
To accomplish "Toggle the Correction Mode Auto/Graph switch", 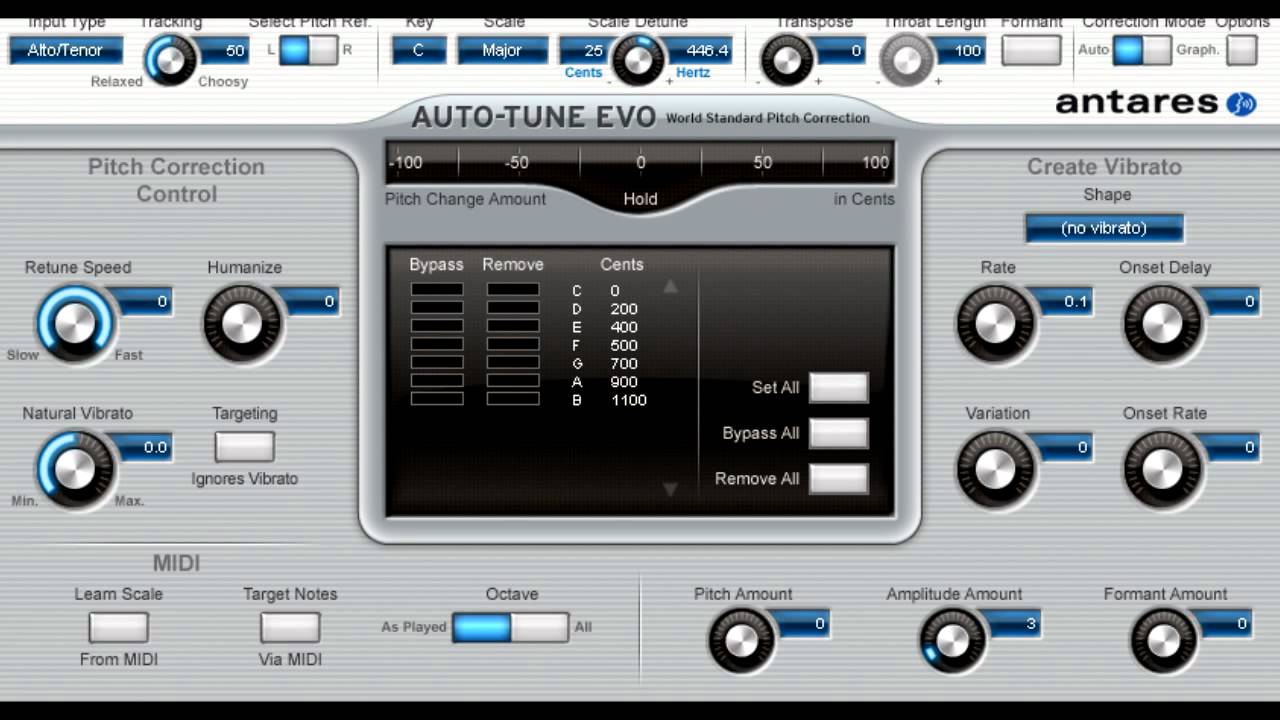I will 1142,49.
